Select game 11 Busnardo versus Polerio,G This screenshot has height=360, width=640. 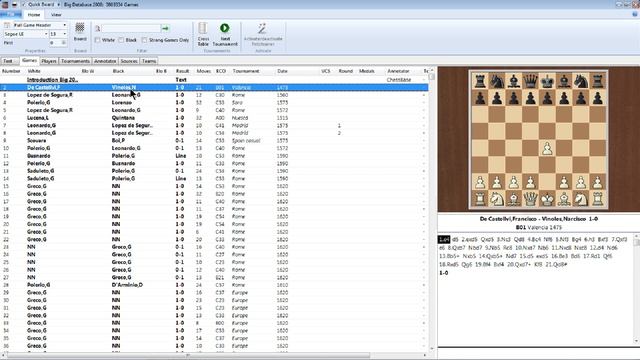point(214,156)
